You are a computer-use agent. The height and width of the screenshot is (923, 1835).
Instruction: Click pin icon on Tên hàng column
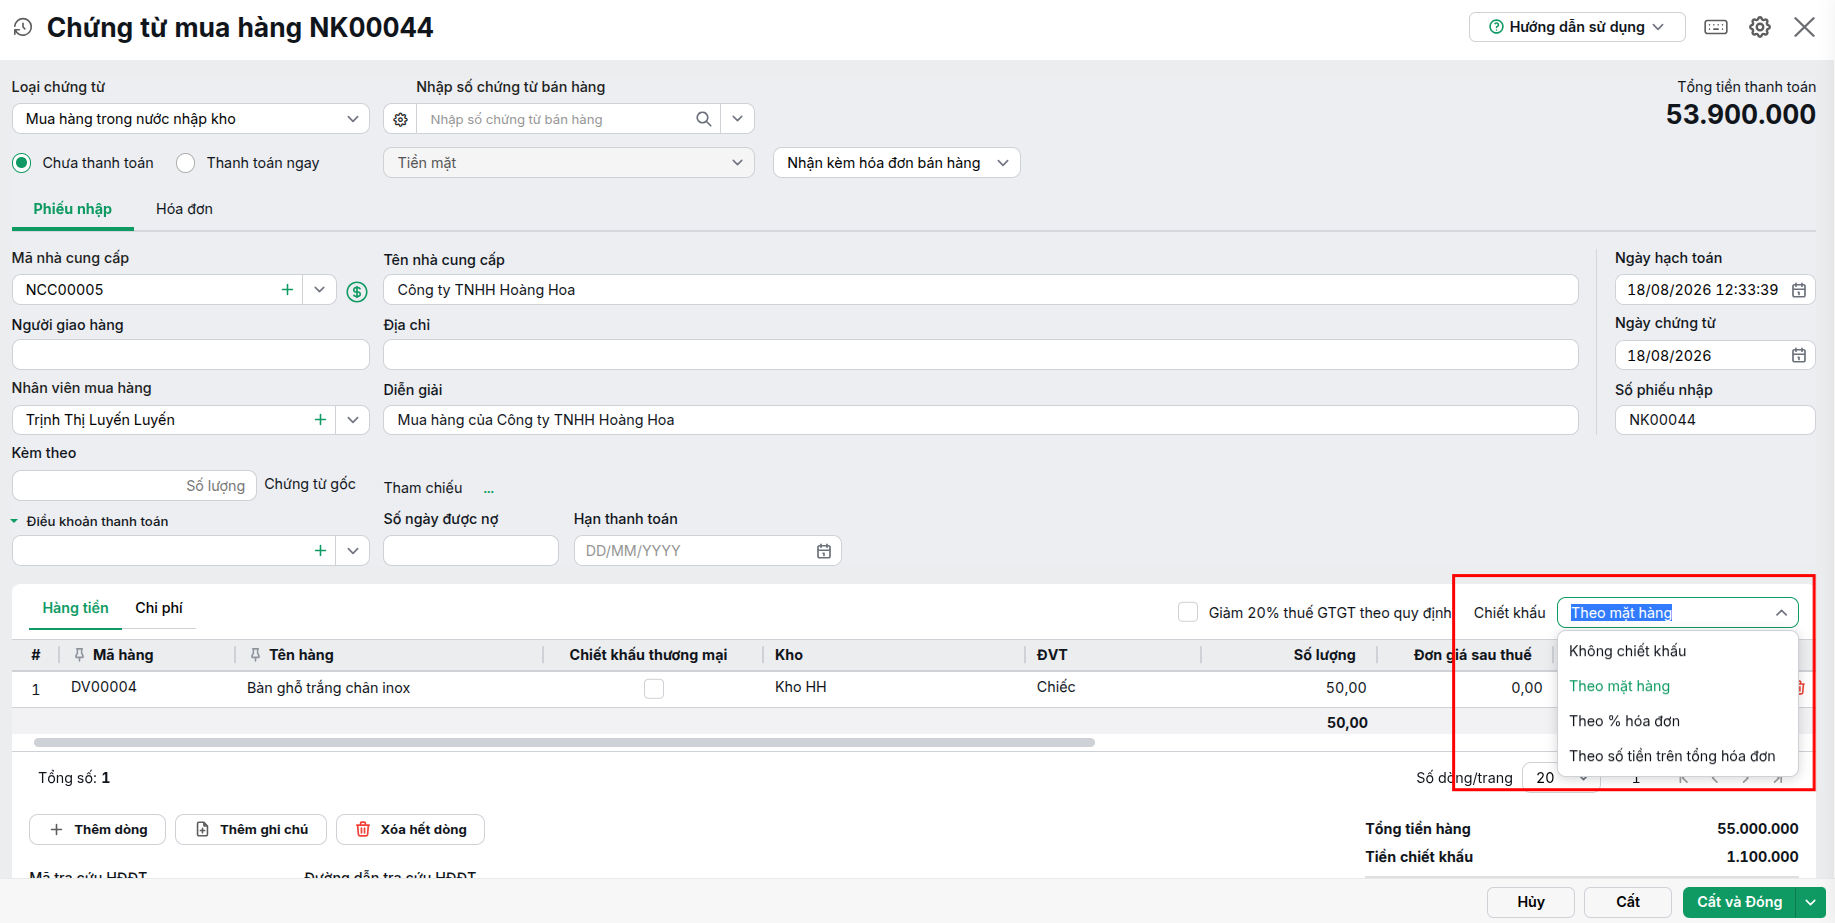255,655
